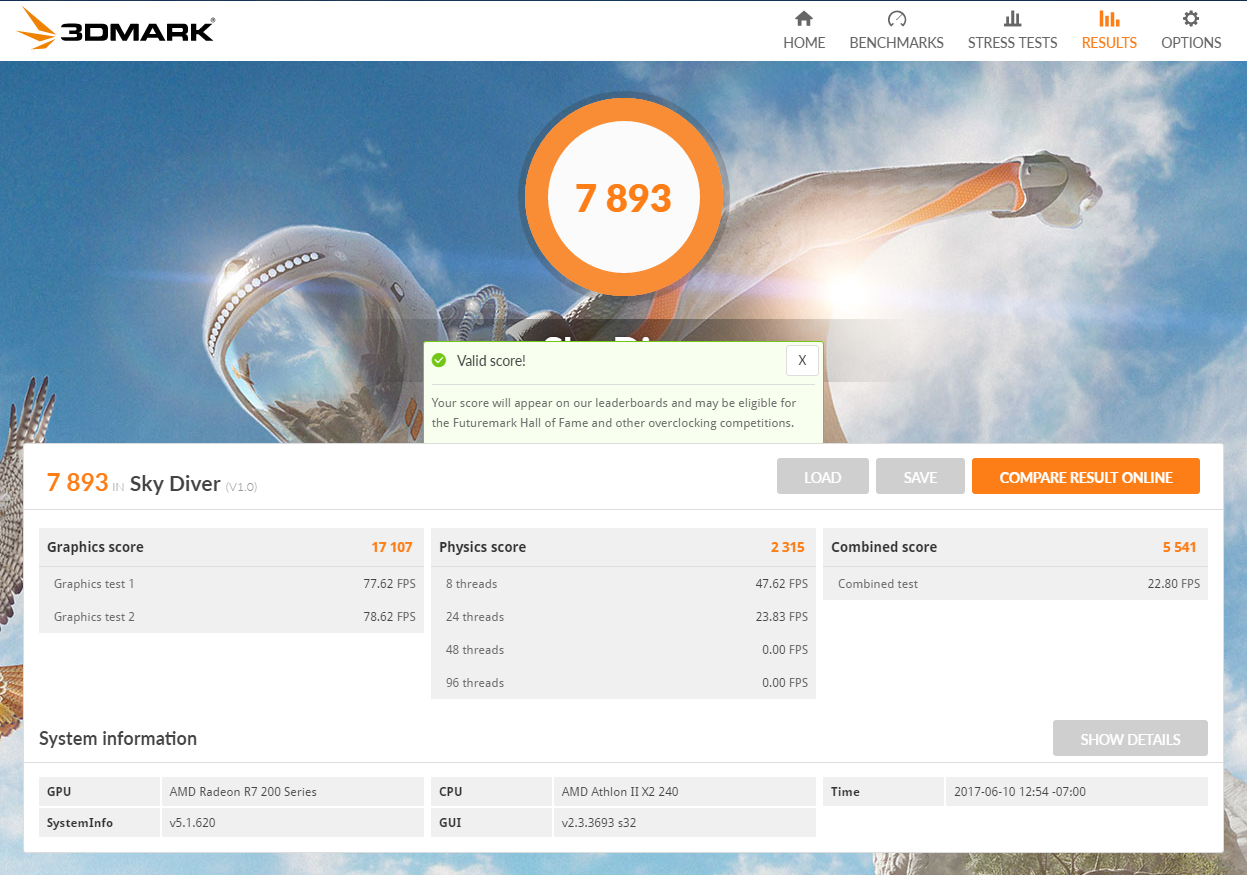This screenshot has width=1247, height=875.
Task: Click the SHOW DETAILS button
Action: pyautogui.click(x=1130, y=739)
